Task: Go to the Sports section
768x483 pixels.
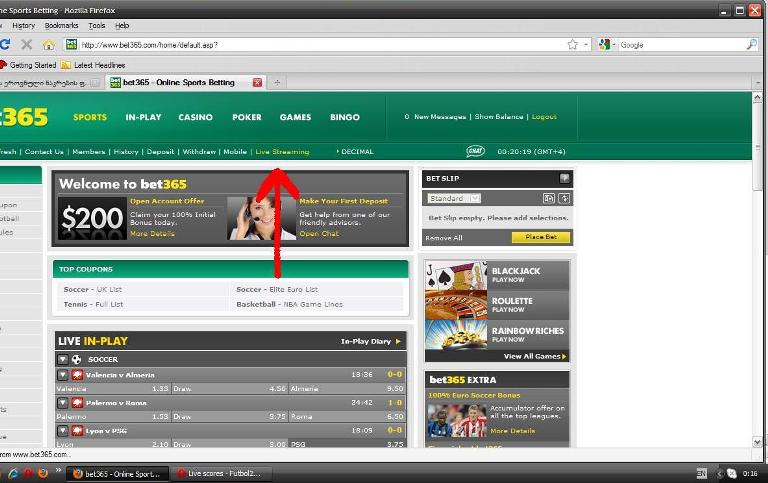Action: [x=90, y=117]
